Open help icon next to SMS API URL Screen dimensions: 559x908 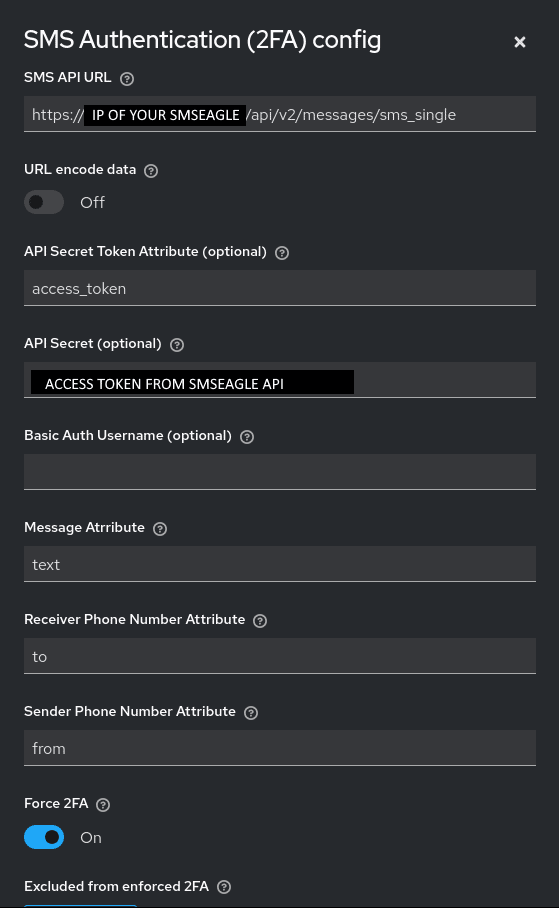pyautogui.click(x=127, y=79)
